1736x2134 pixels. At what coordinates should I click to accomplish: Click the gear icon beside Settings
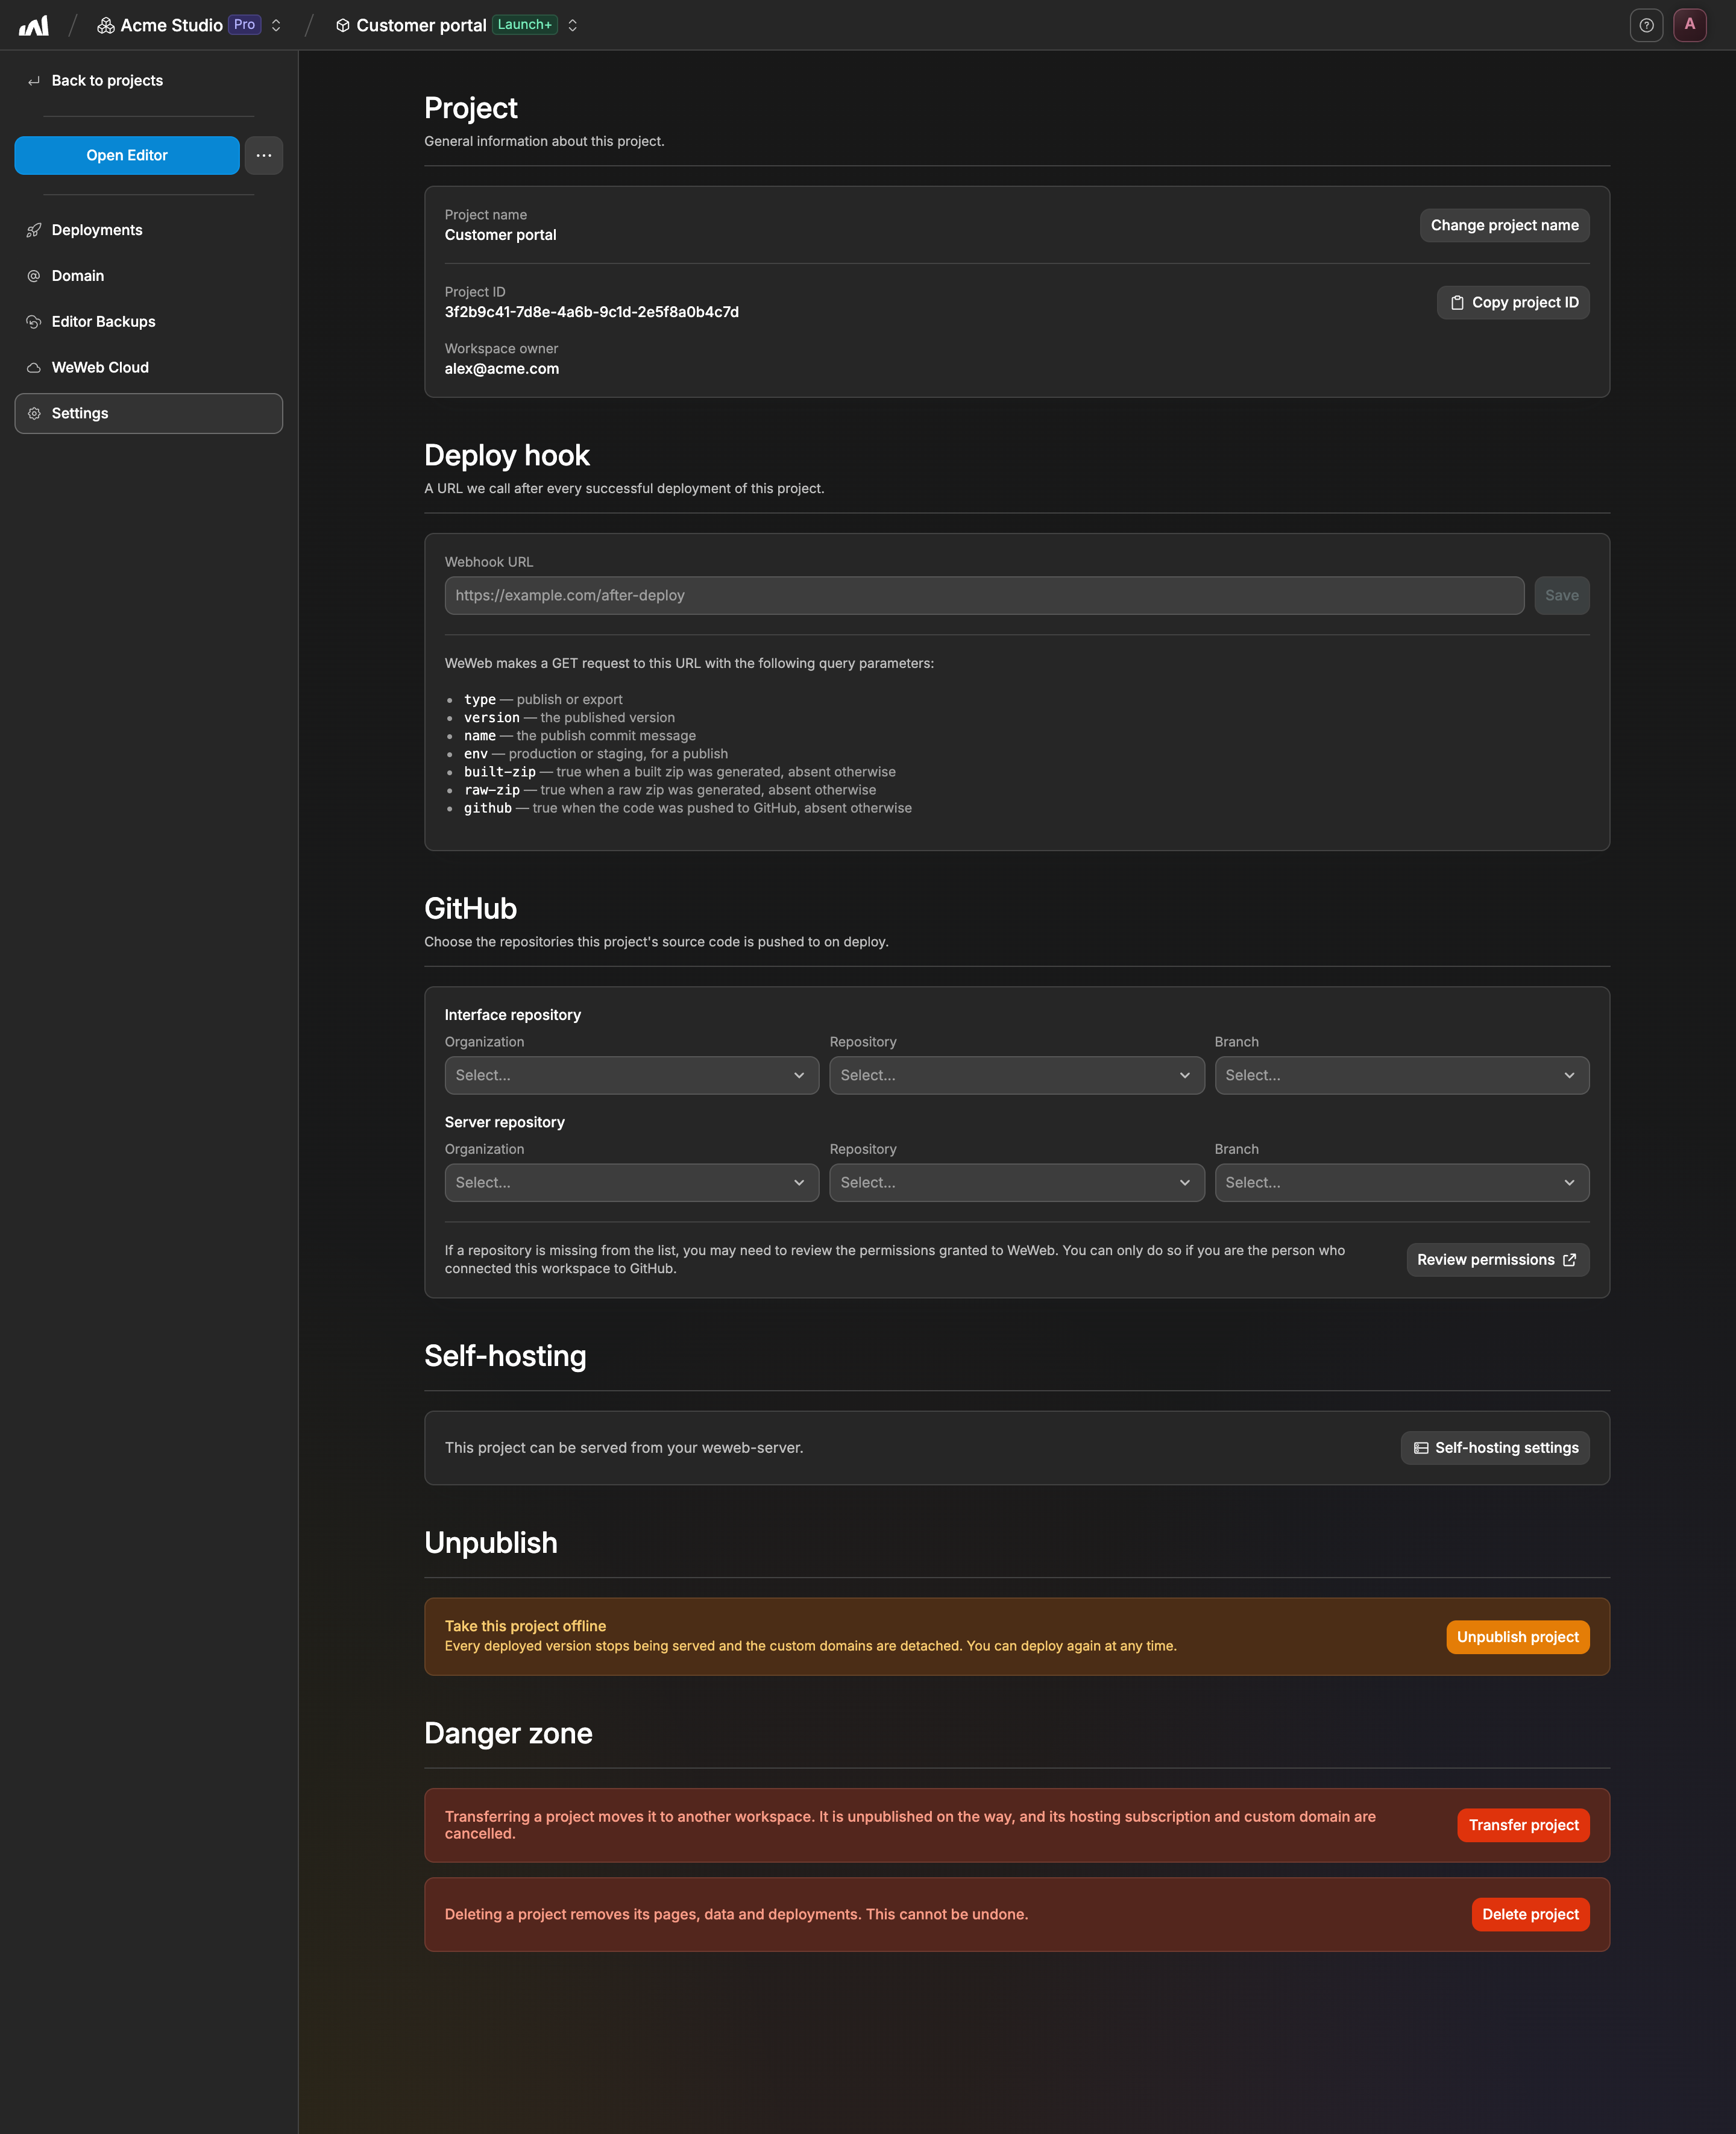click(x=34, y=413)
